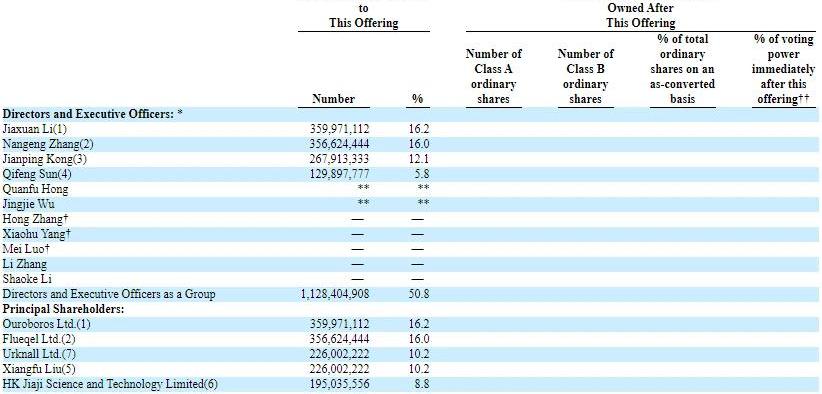Screen dimensions: 822x394
Task: Select the Jingjie Wu row name
Action: coord(28,204)
